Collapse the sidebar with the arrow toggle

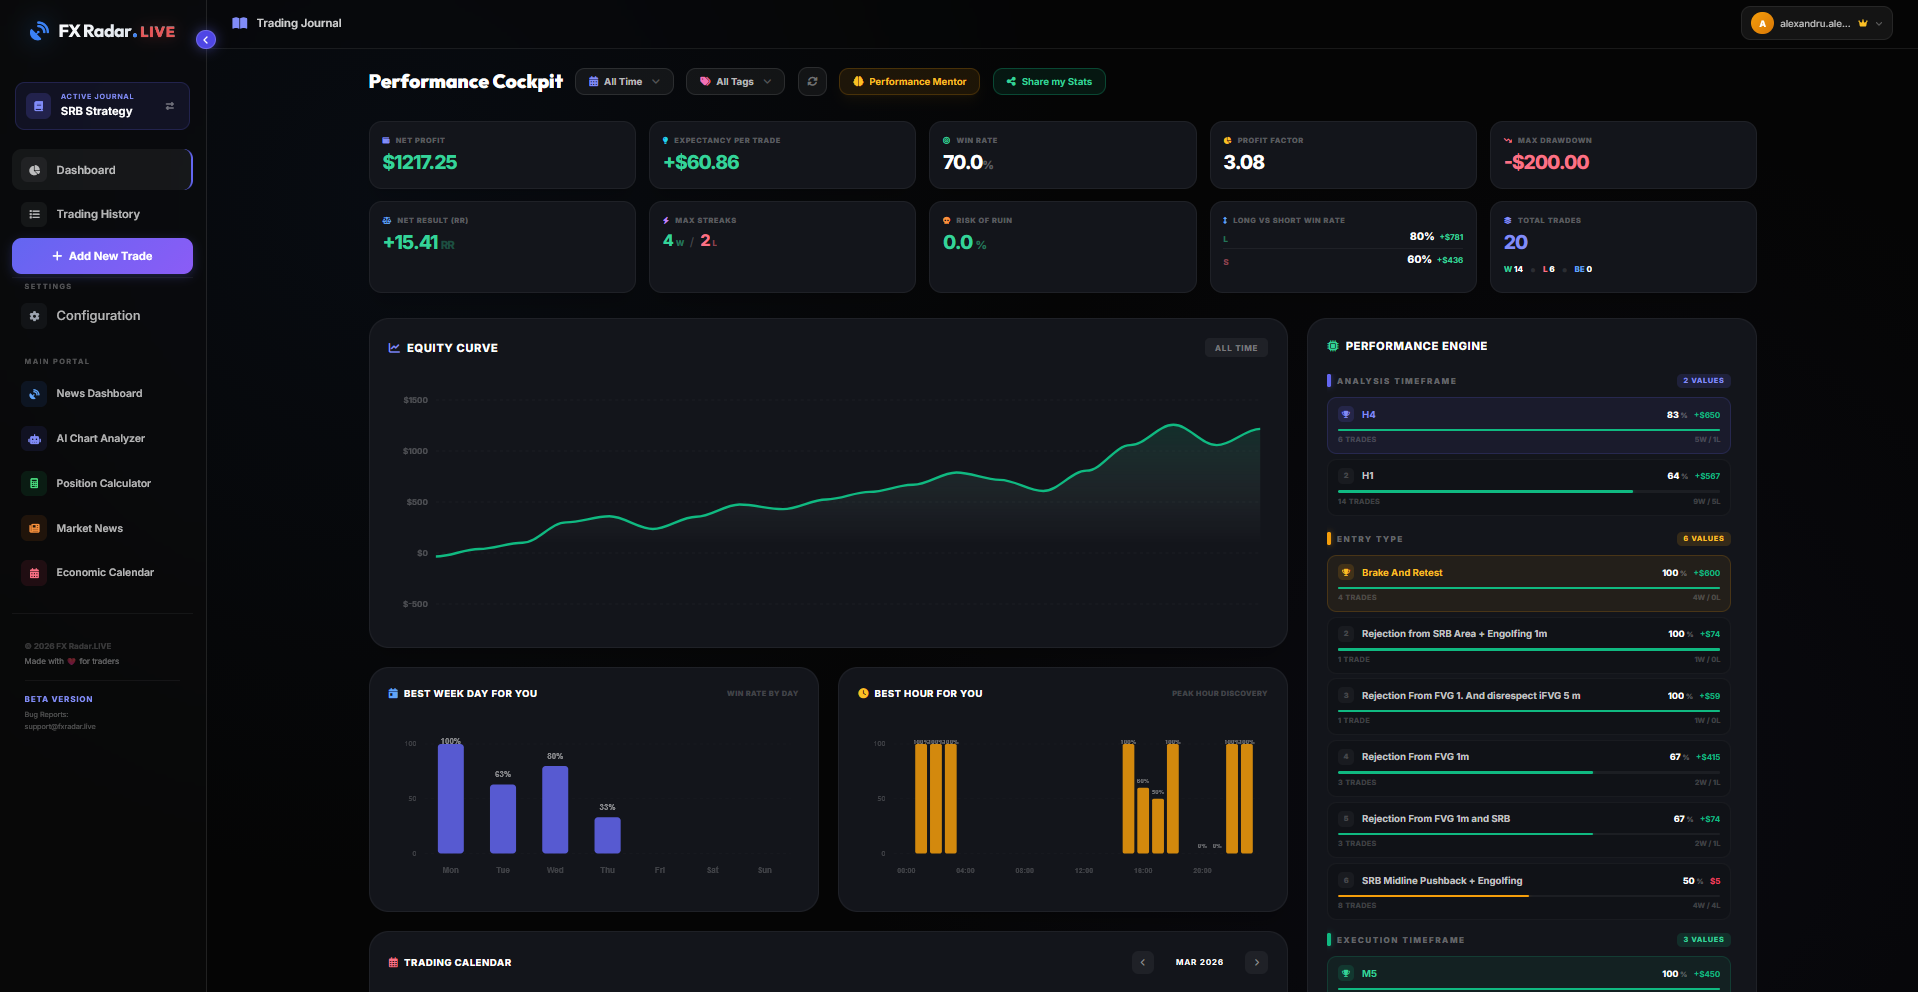[206, 39]
